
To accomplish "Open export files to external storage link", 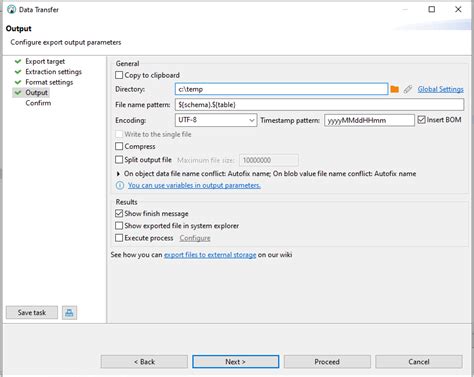I will click(210, 255).
